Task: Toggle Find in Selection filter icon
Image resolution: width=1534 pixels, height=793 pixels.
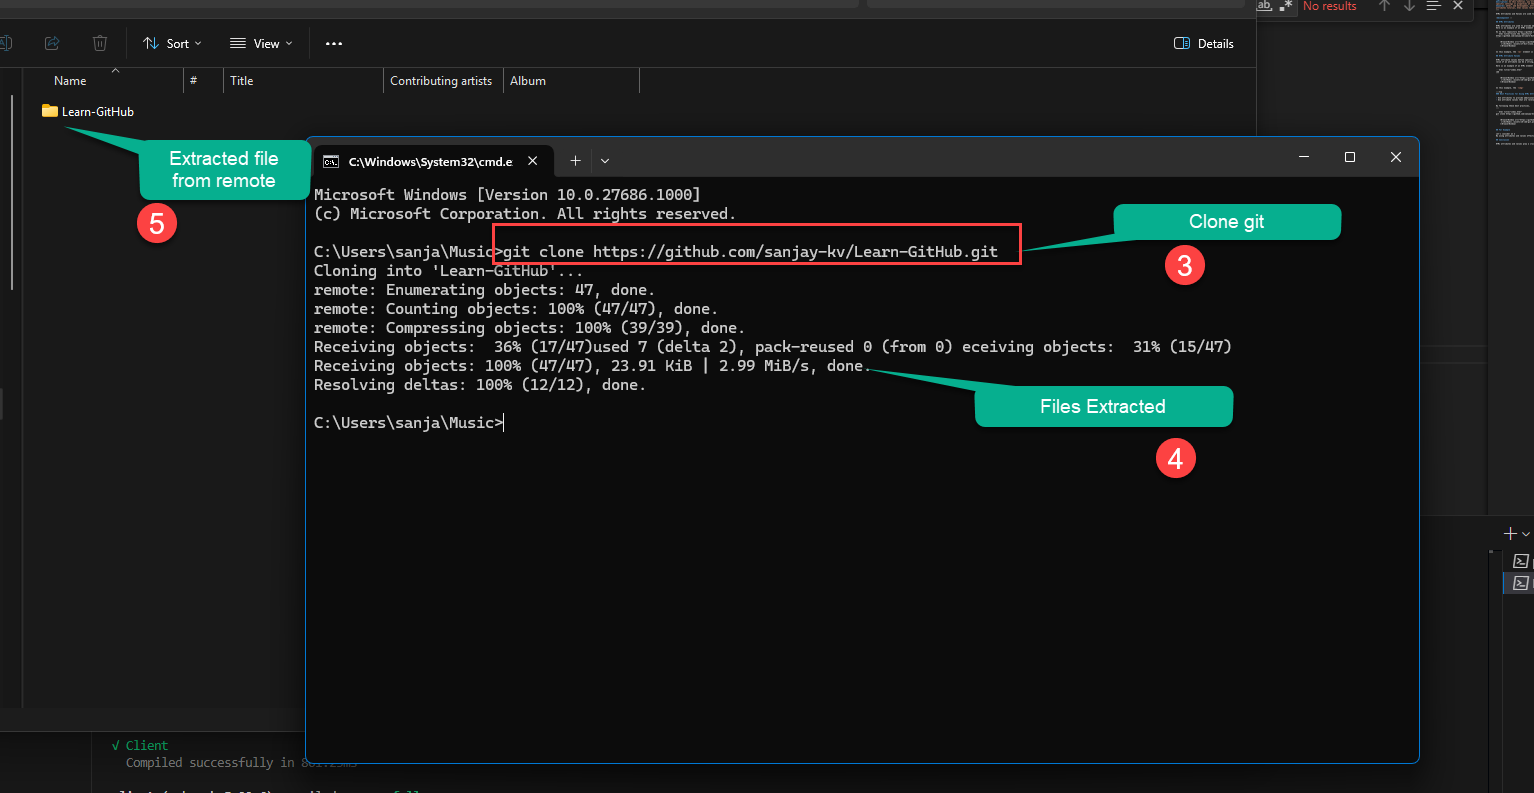Action: [1433, 6]
